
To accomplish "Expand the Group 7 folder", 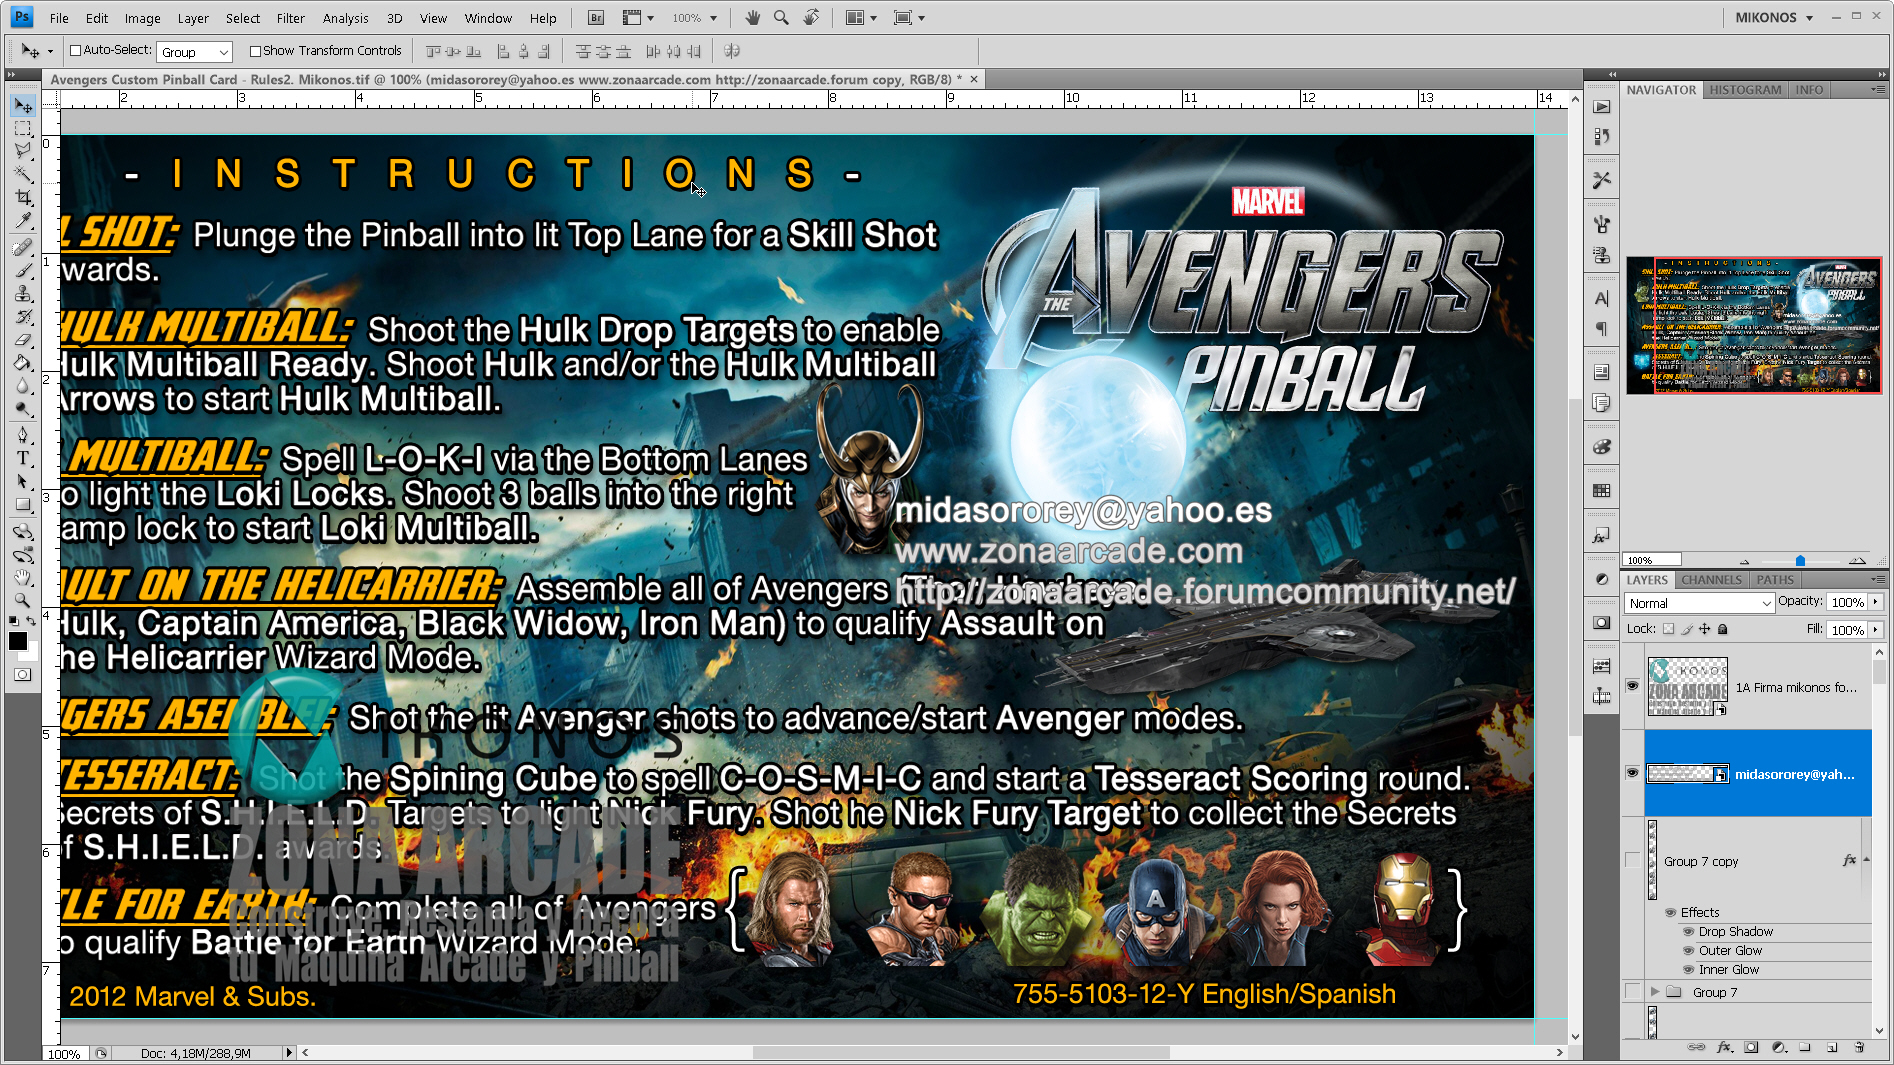I will tap(1656, 992).
